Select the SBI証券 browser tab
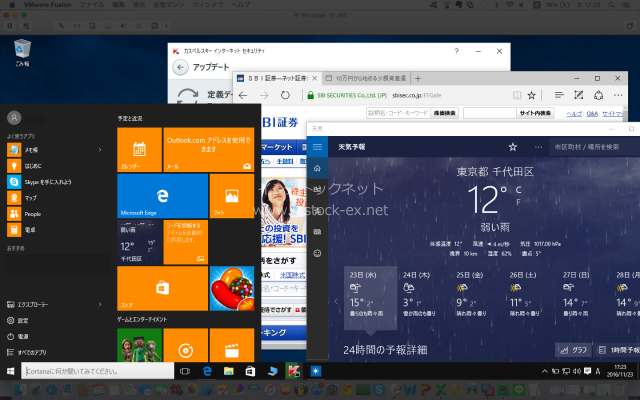 click(278, 78)
